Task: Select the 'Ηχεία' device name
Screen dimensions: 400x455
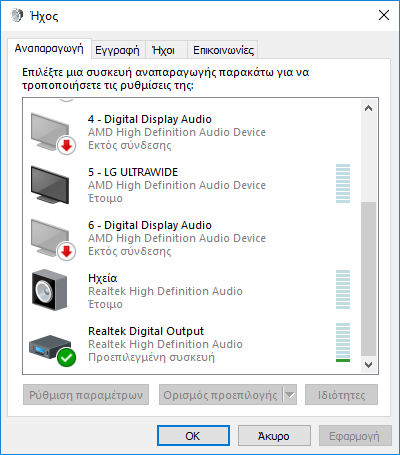Action: [103, 278]
